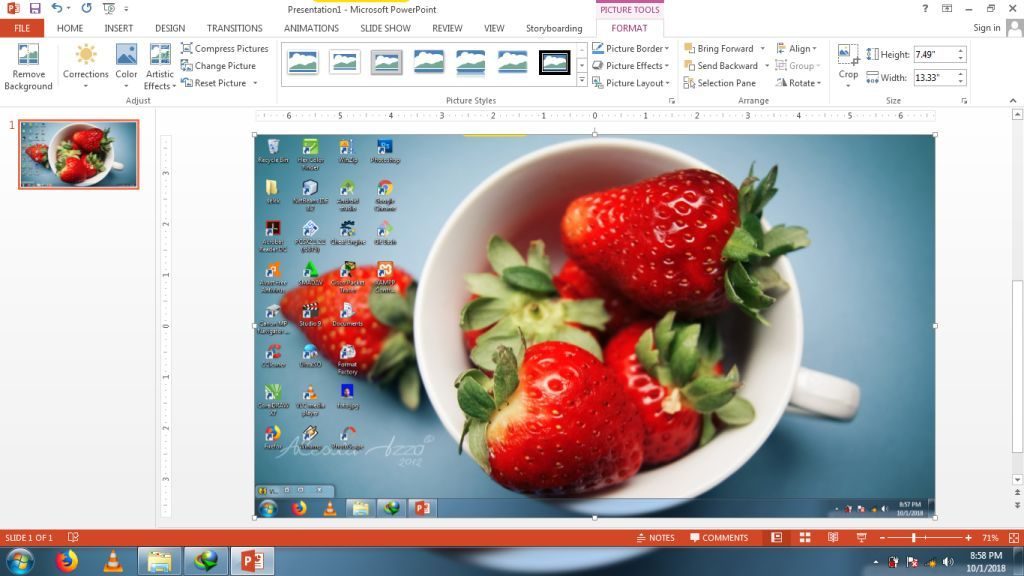Viewport: 1024px width, 576px height.
Task: Decrease picture width with the down stepper
Action: click(961, 82)
